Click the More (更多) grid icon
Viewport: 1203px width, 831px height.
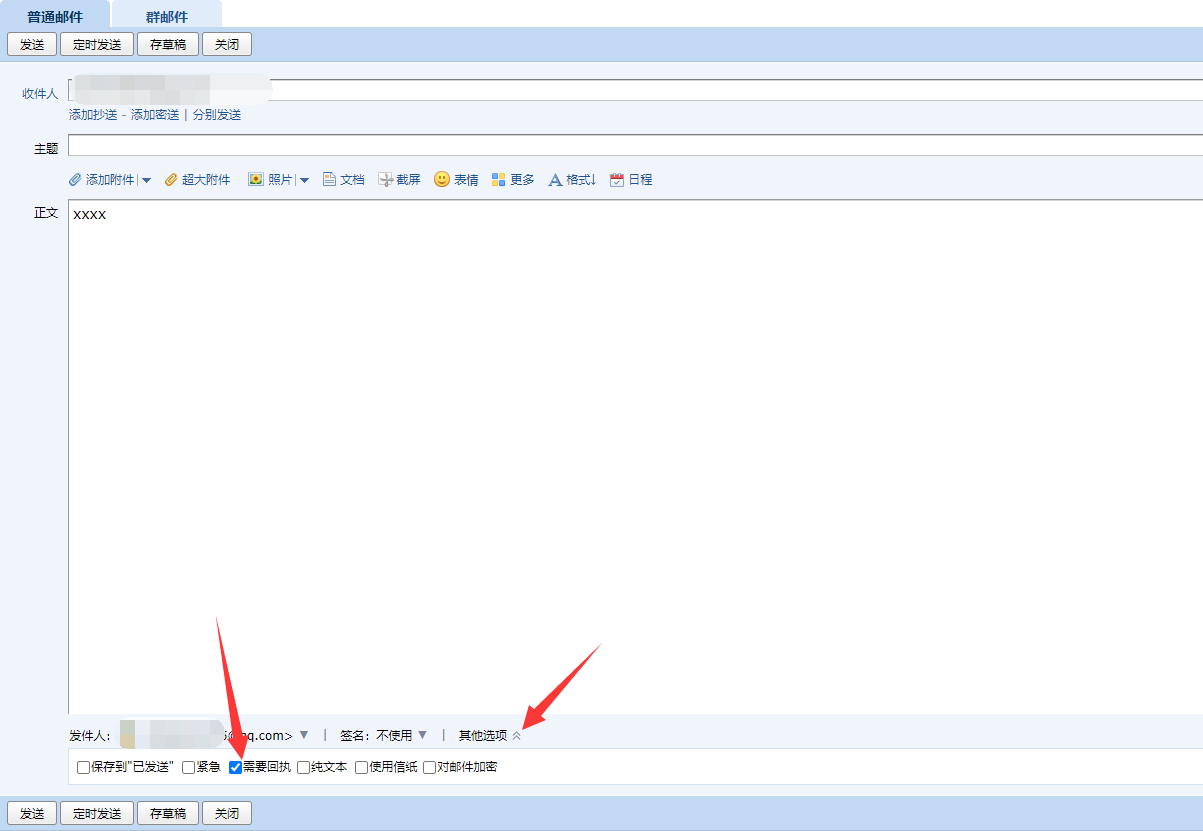pyautogui.click(x=498, y=180)
